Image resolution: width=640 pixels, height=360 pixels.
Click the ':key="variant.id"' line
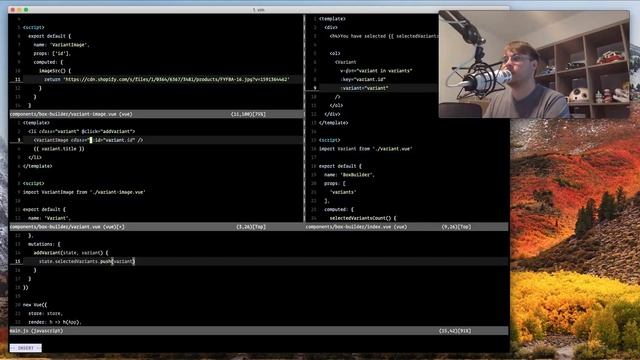point(363,79)
